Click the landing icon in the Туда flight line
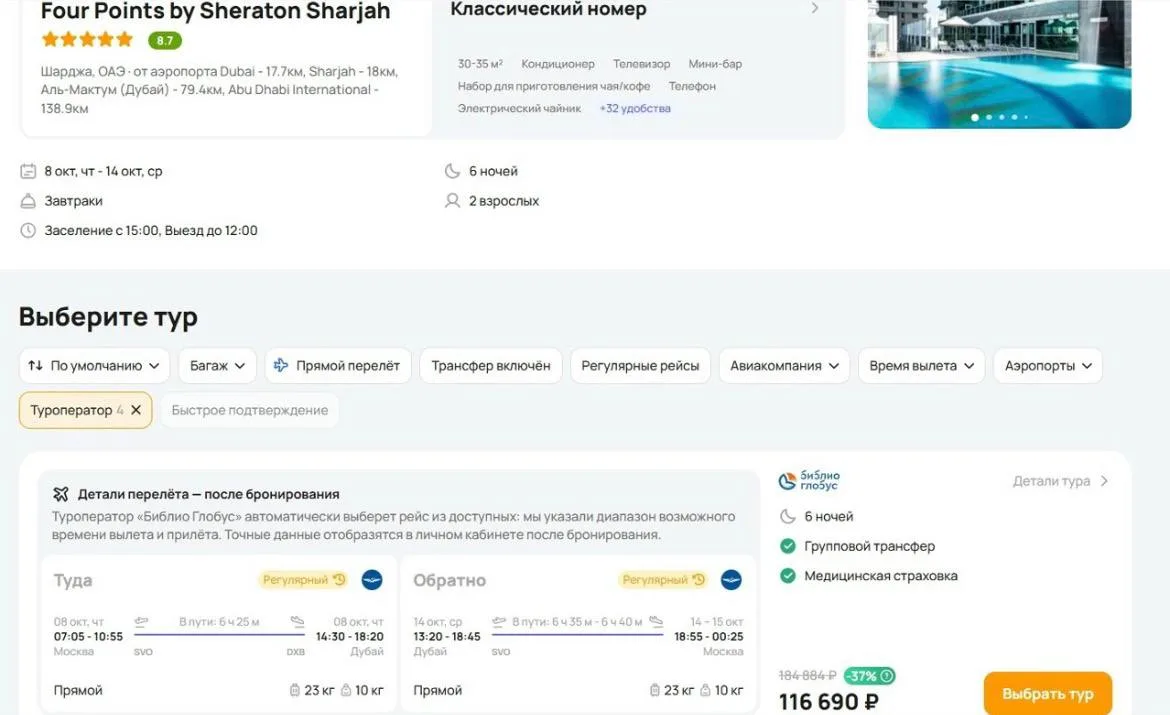Viewport: 1170px width, 715px height. point(297,621)
